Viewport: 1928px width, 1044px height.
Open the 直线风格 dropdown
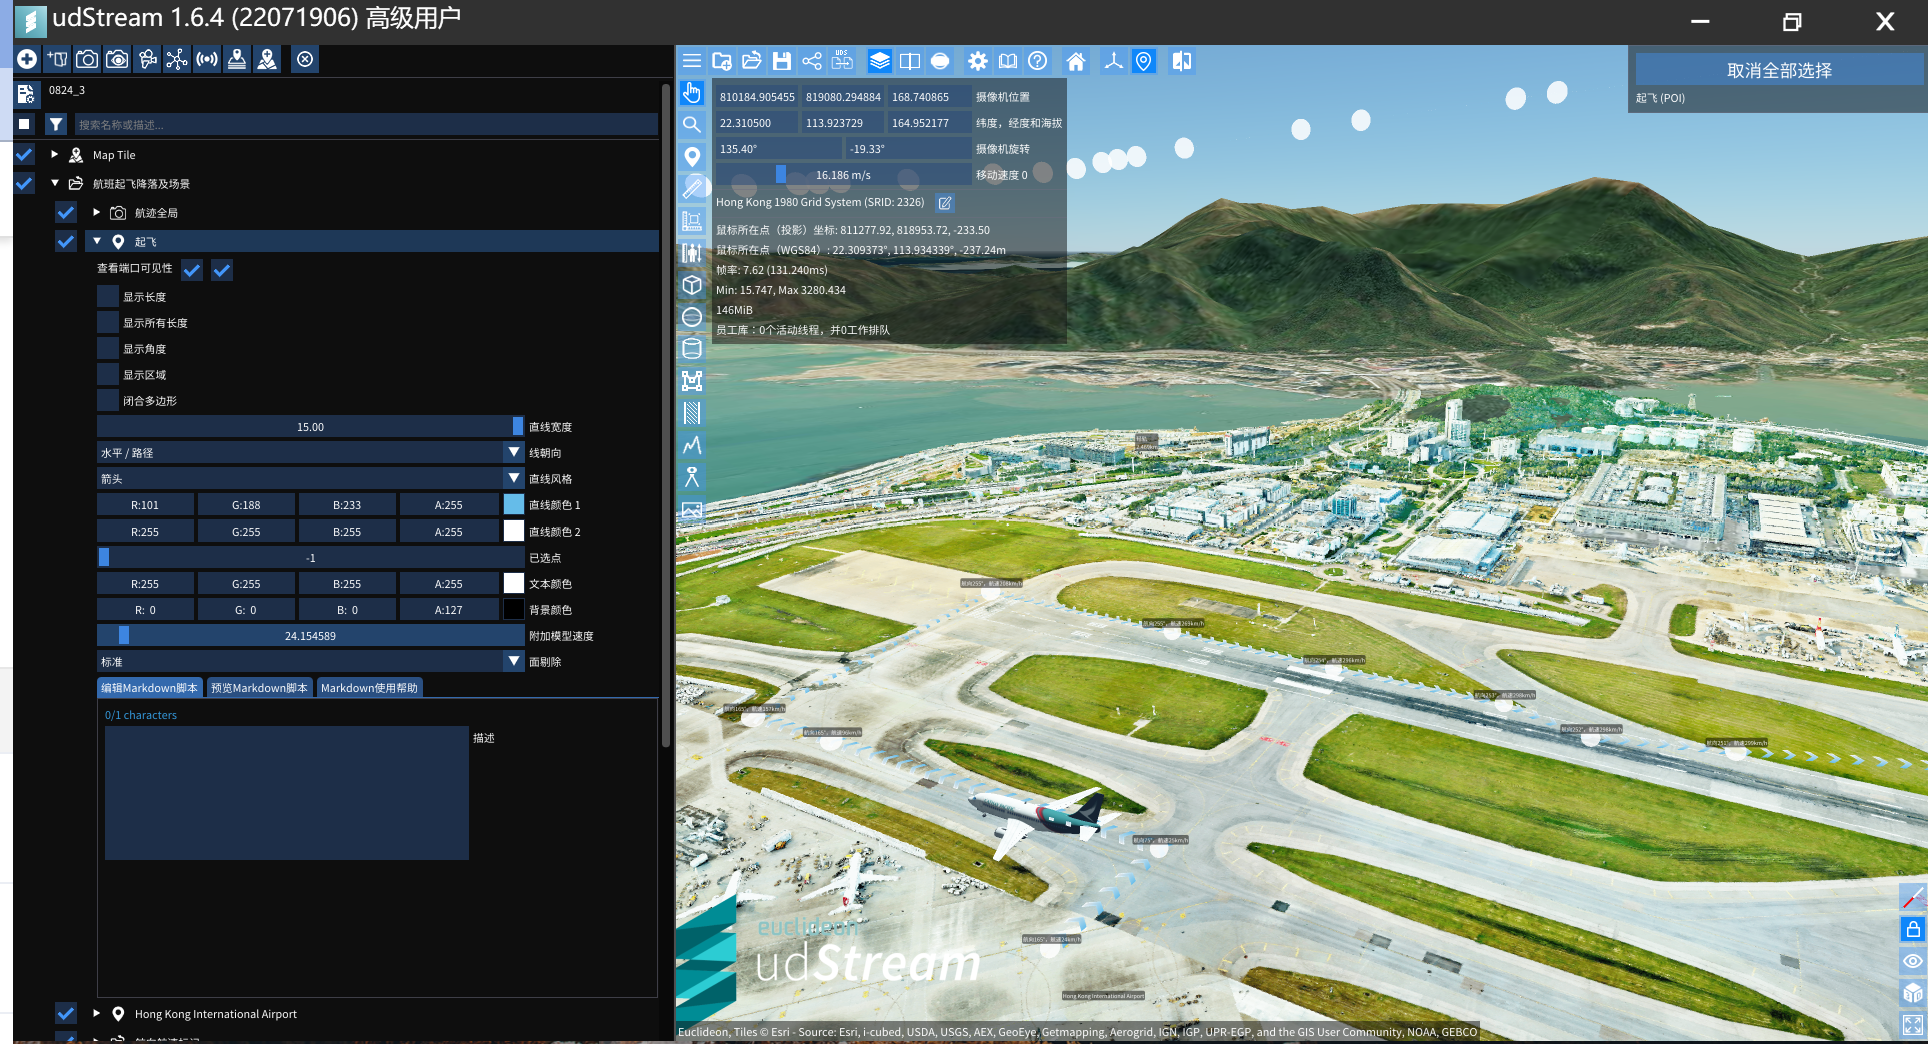[x=310, y=479]
